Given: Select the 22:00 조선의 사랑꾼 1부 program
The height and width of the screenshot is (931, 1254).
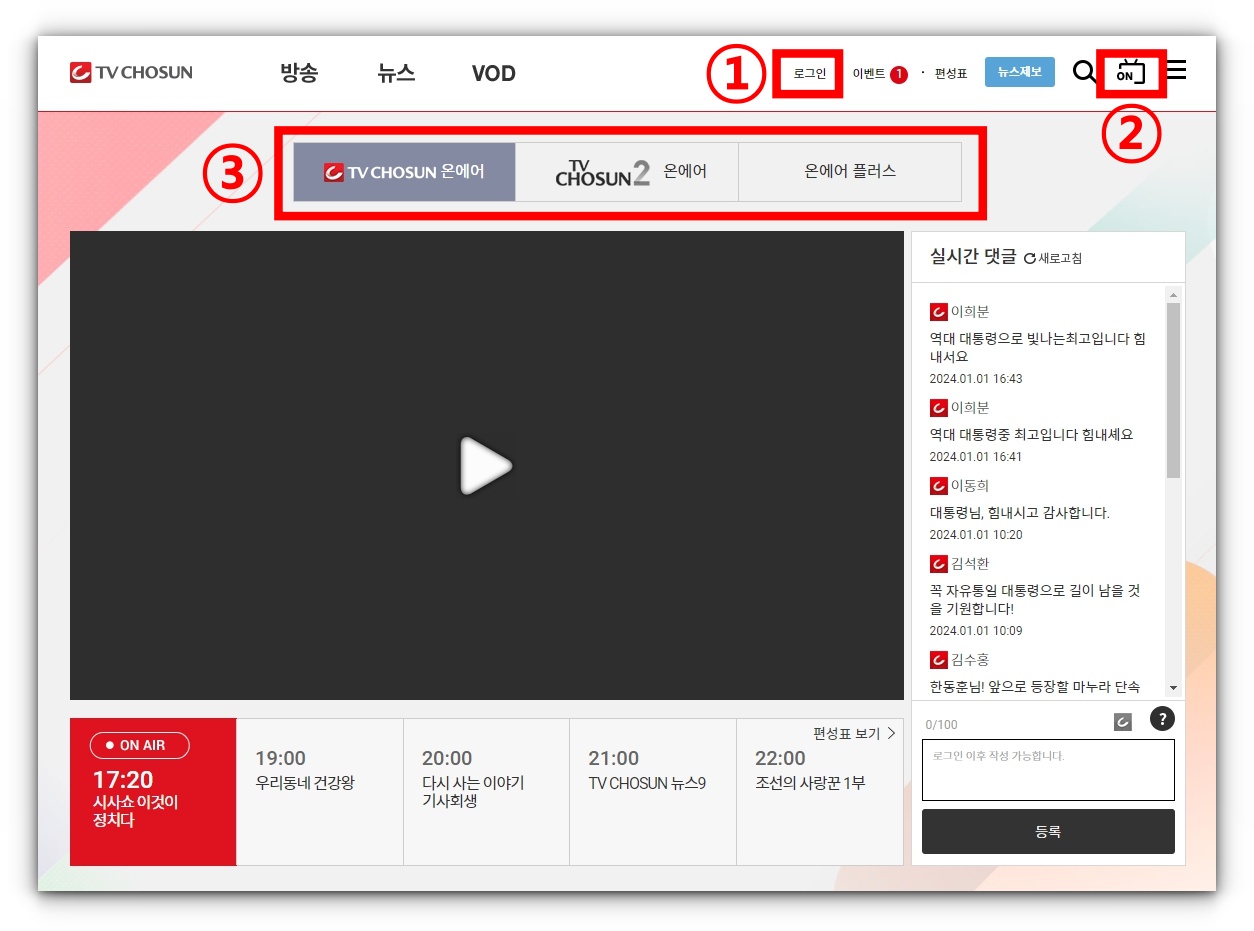Looking at the screenshot, I should coord(820,791).
